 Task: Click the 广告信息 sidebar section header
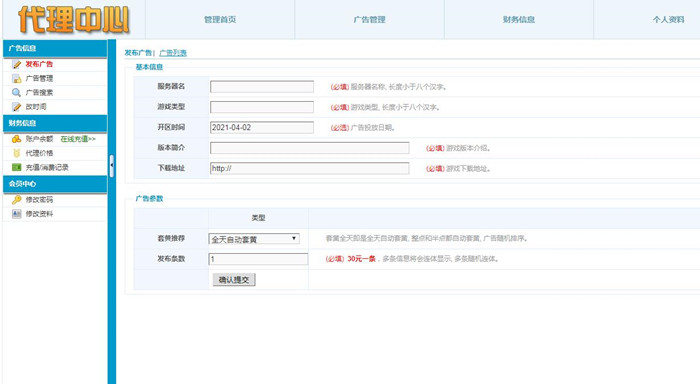[x=55, y=48]
